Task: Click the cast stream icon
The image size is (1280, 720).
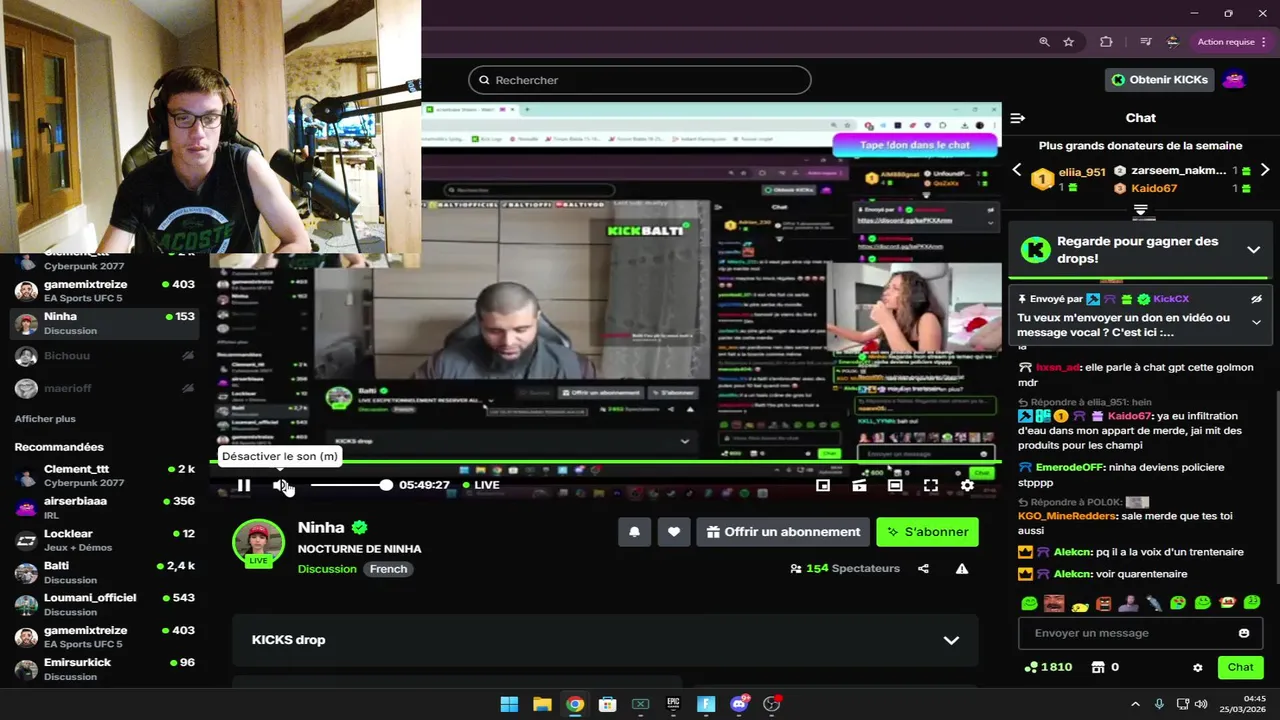Action: [x=859, y=485]
